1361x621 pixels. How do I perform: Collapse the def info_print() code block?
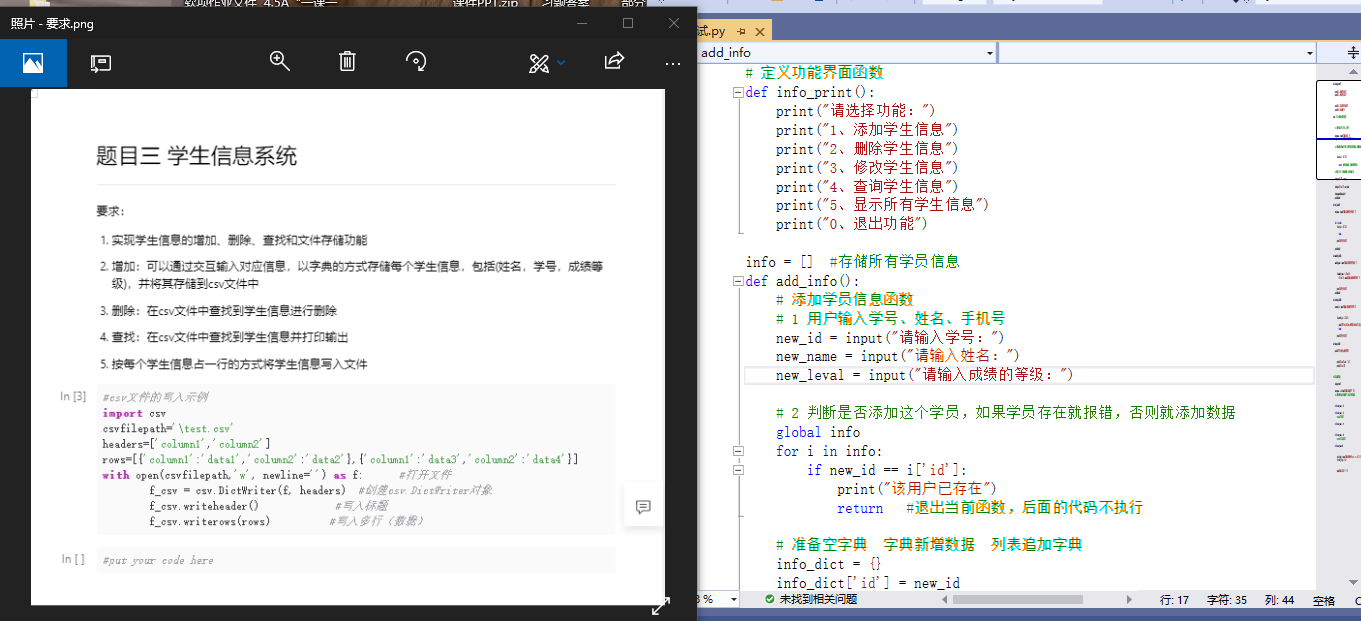click(x=738, y=92)
